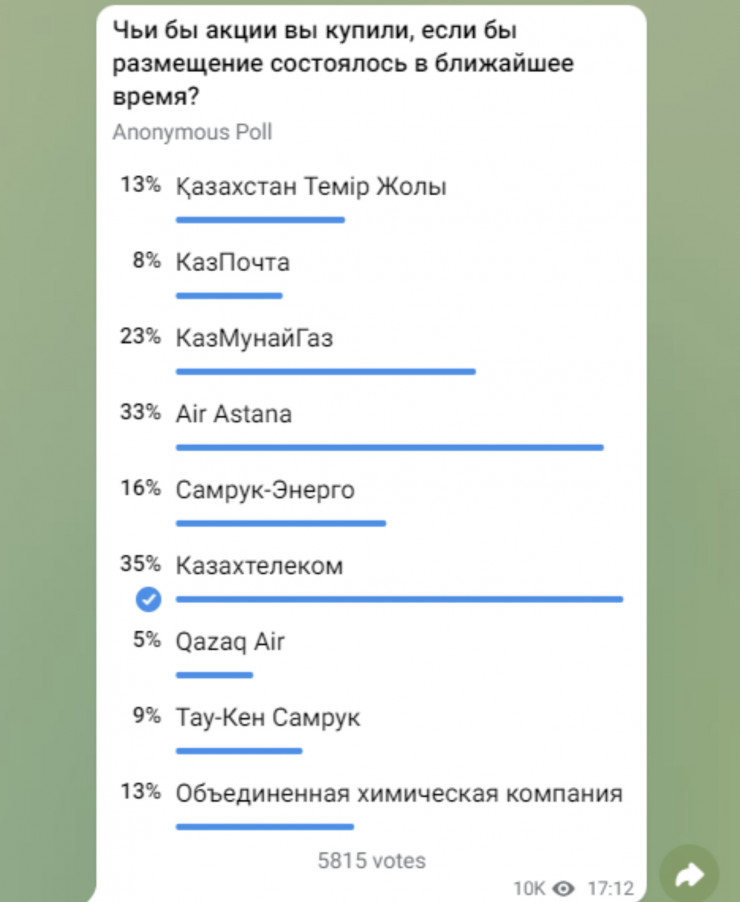
Task: Choose Air Astana in the poll
Action: point(234,414)
